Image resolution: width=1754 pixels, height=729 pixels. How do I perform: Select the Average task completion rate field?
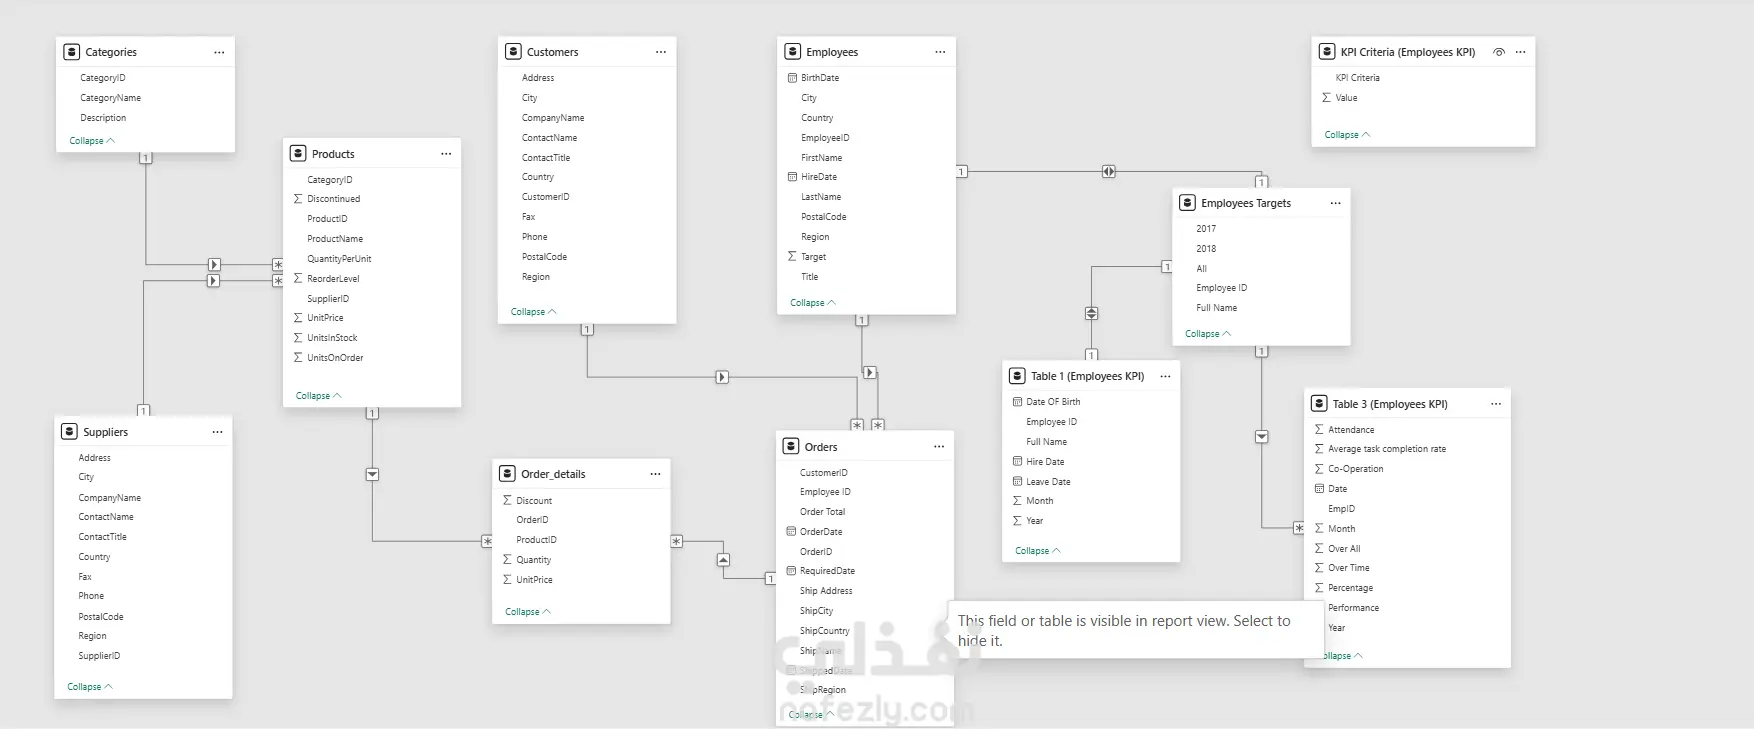[x=1386, y=449]
